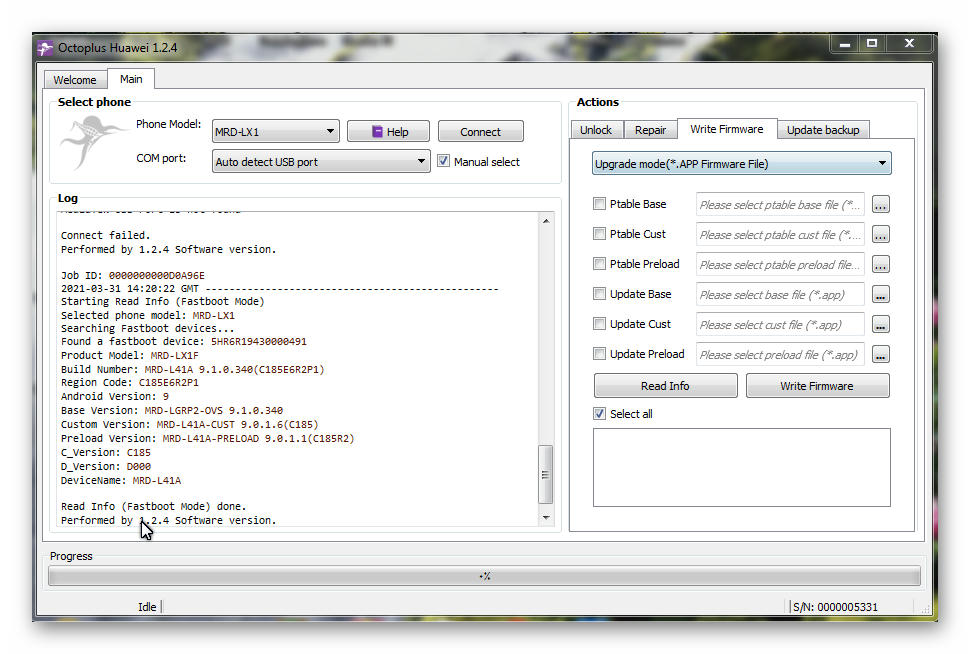The width and height of the screenshot is (970, 654).
Task: Click the Ptable Cust file path field
Action: [779, 235]
